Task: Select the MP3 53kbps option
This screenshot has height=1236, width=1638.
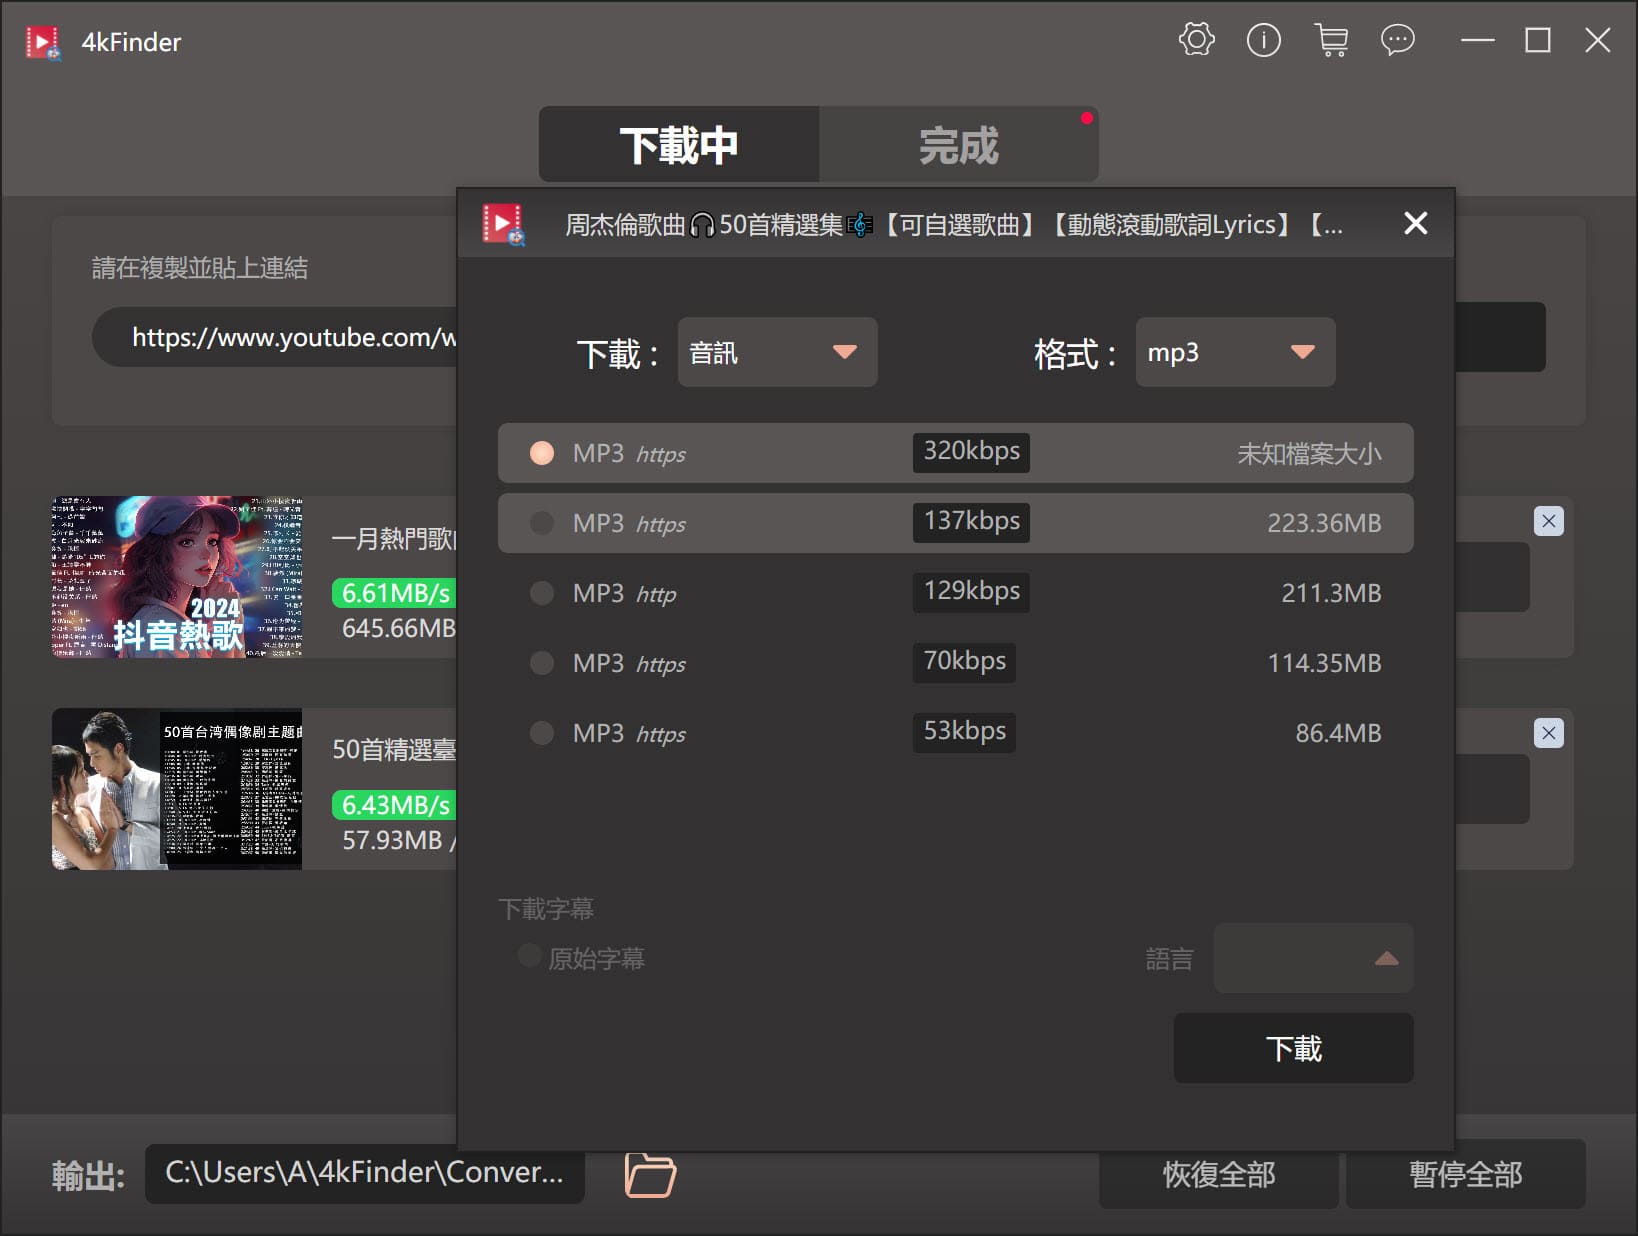Action: [x=955, y=733]
